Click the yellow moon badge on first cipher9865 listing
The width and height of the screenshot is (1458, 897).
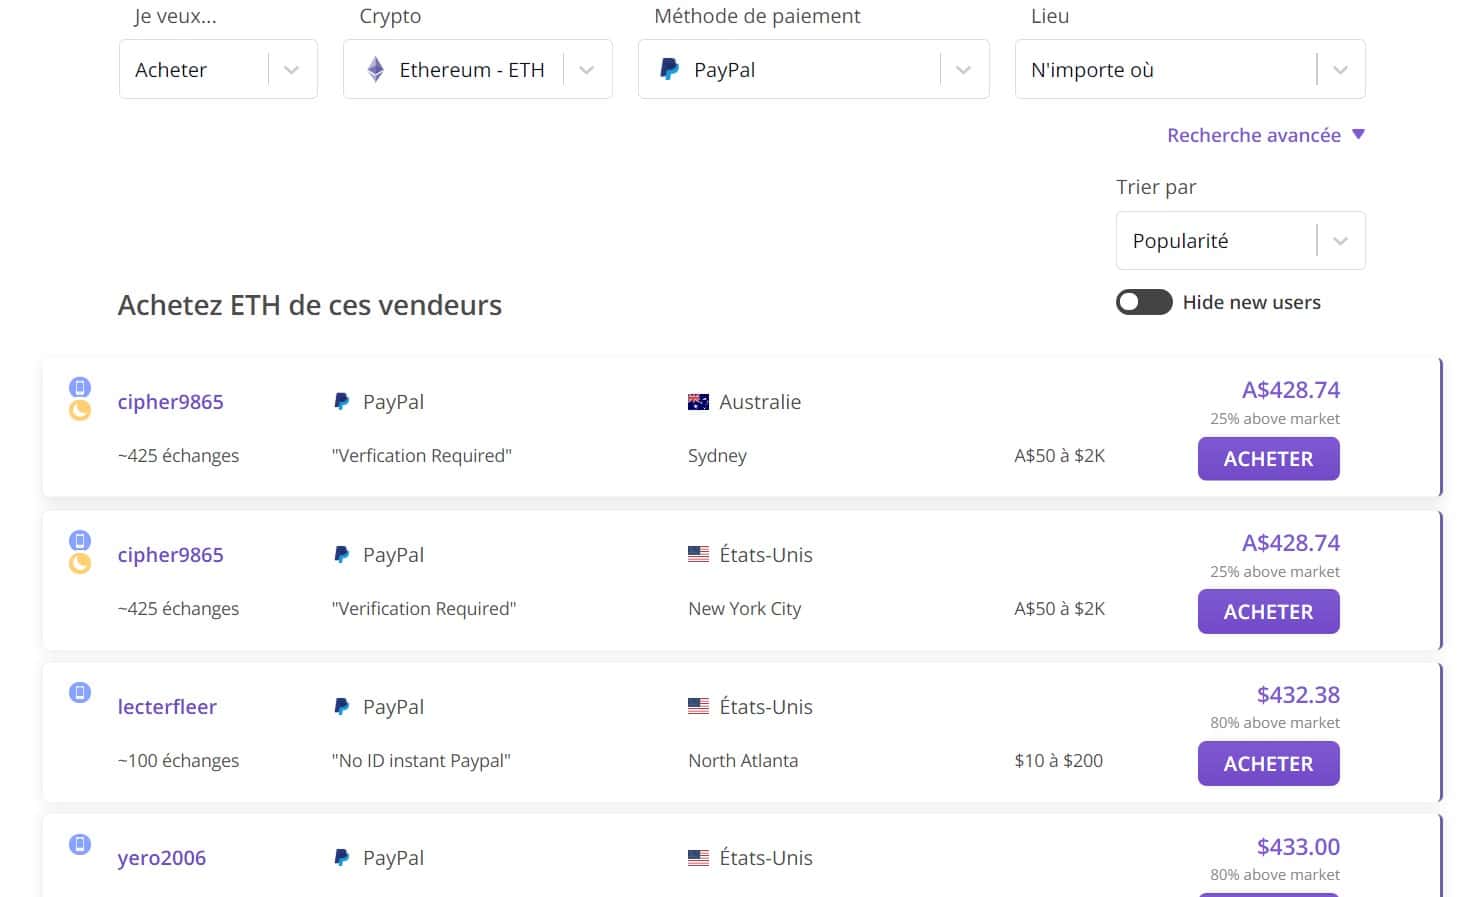coord(80,410)
